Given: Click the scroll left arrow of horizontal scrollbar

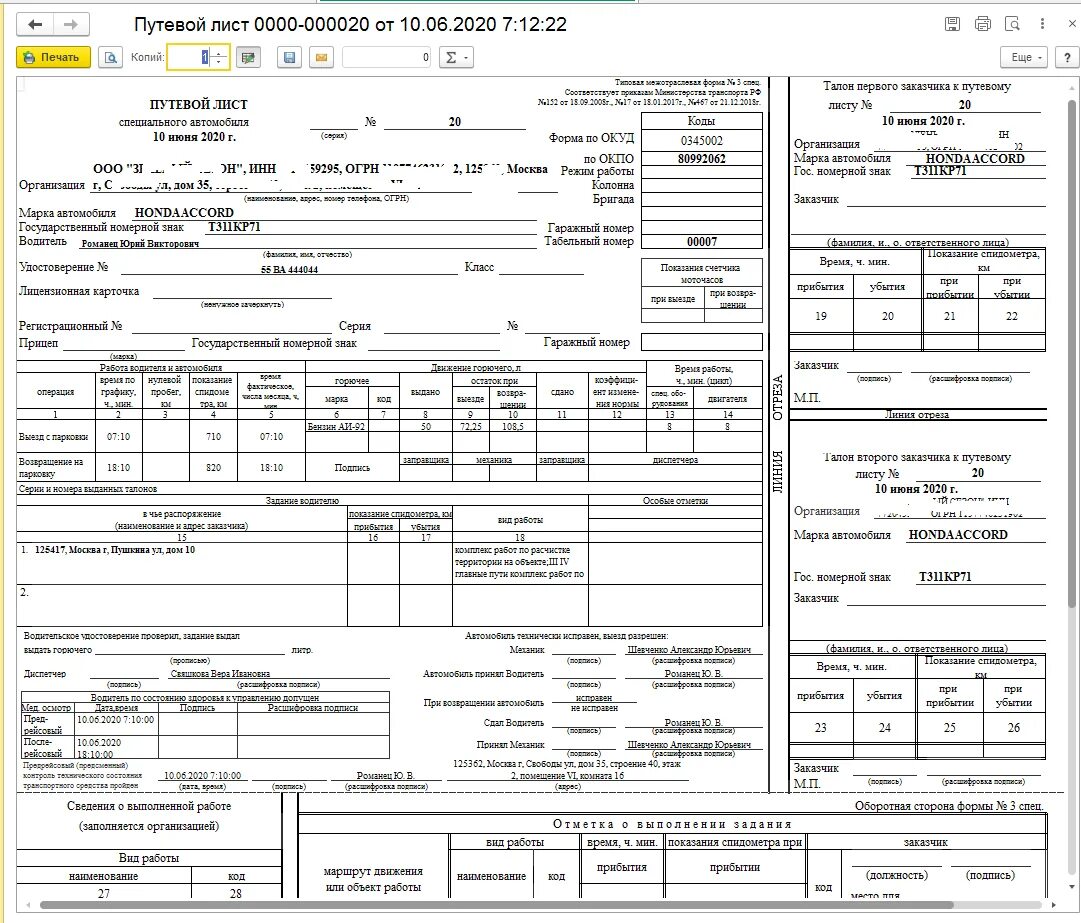Looking at the screenshot, I should pos(28,904).
